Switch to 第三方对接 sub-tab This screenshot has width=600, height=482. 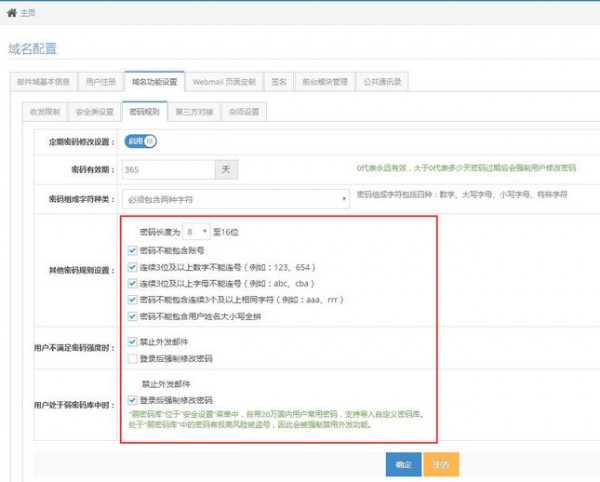click(194, 112)
